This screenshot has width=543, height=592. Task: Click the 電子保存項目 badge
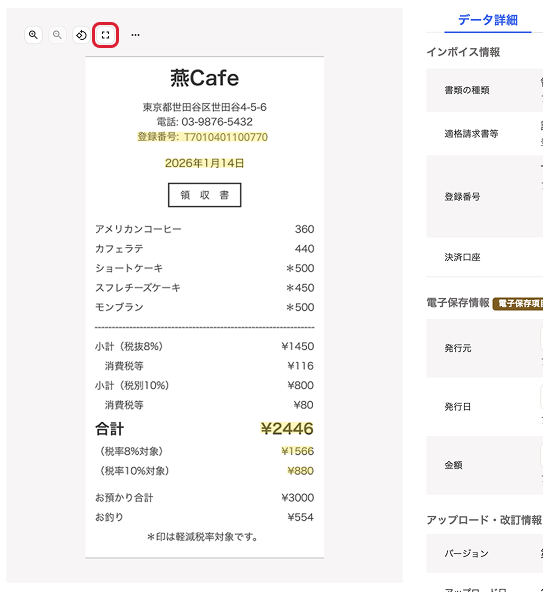pyautogui.click(x=518, y=304)
